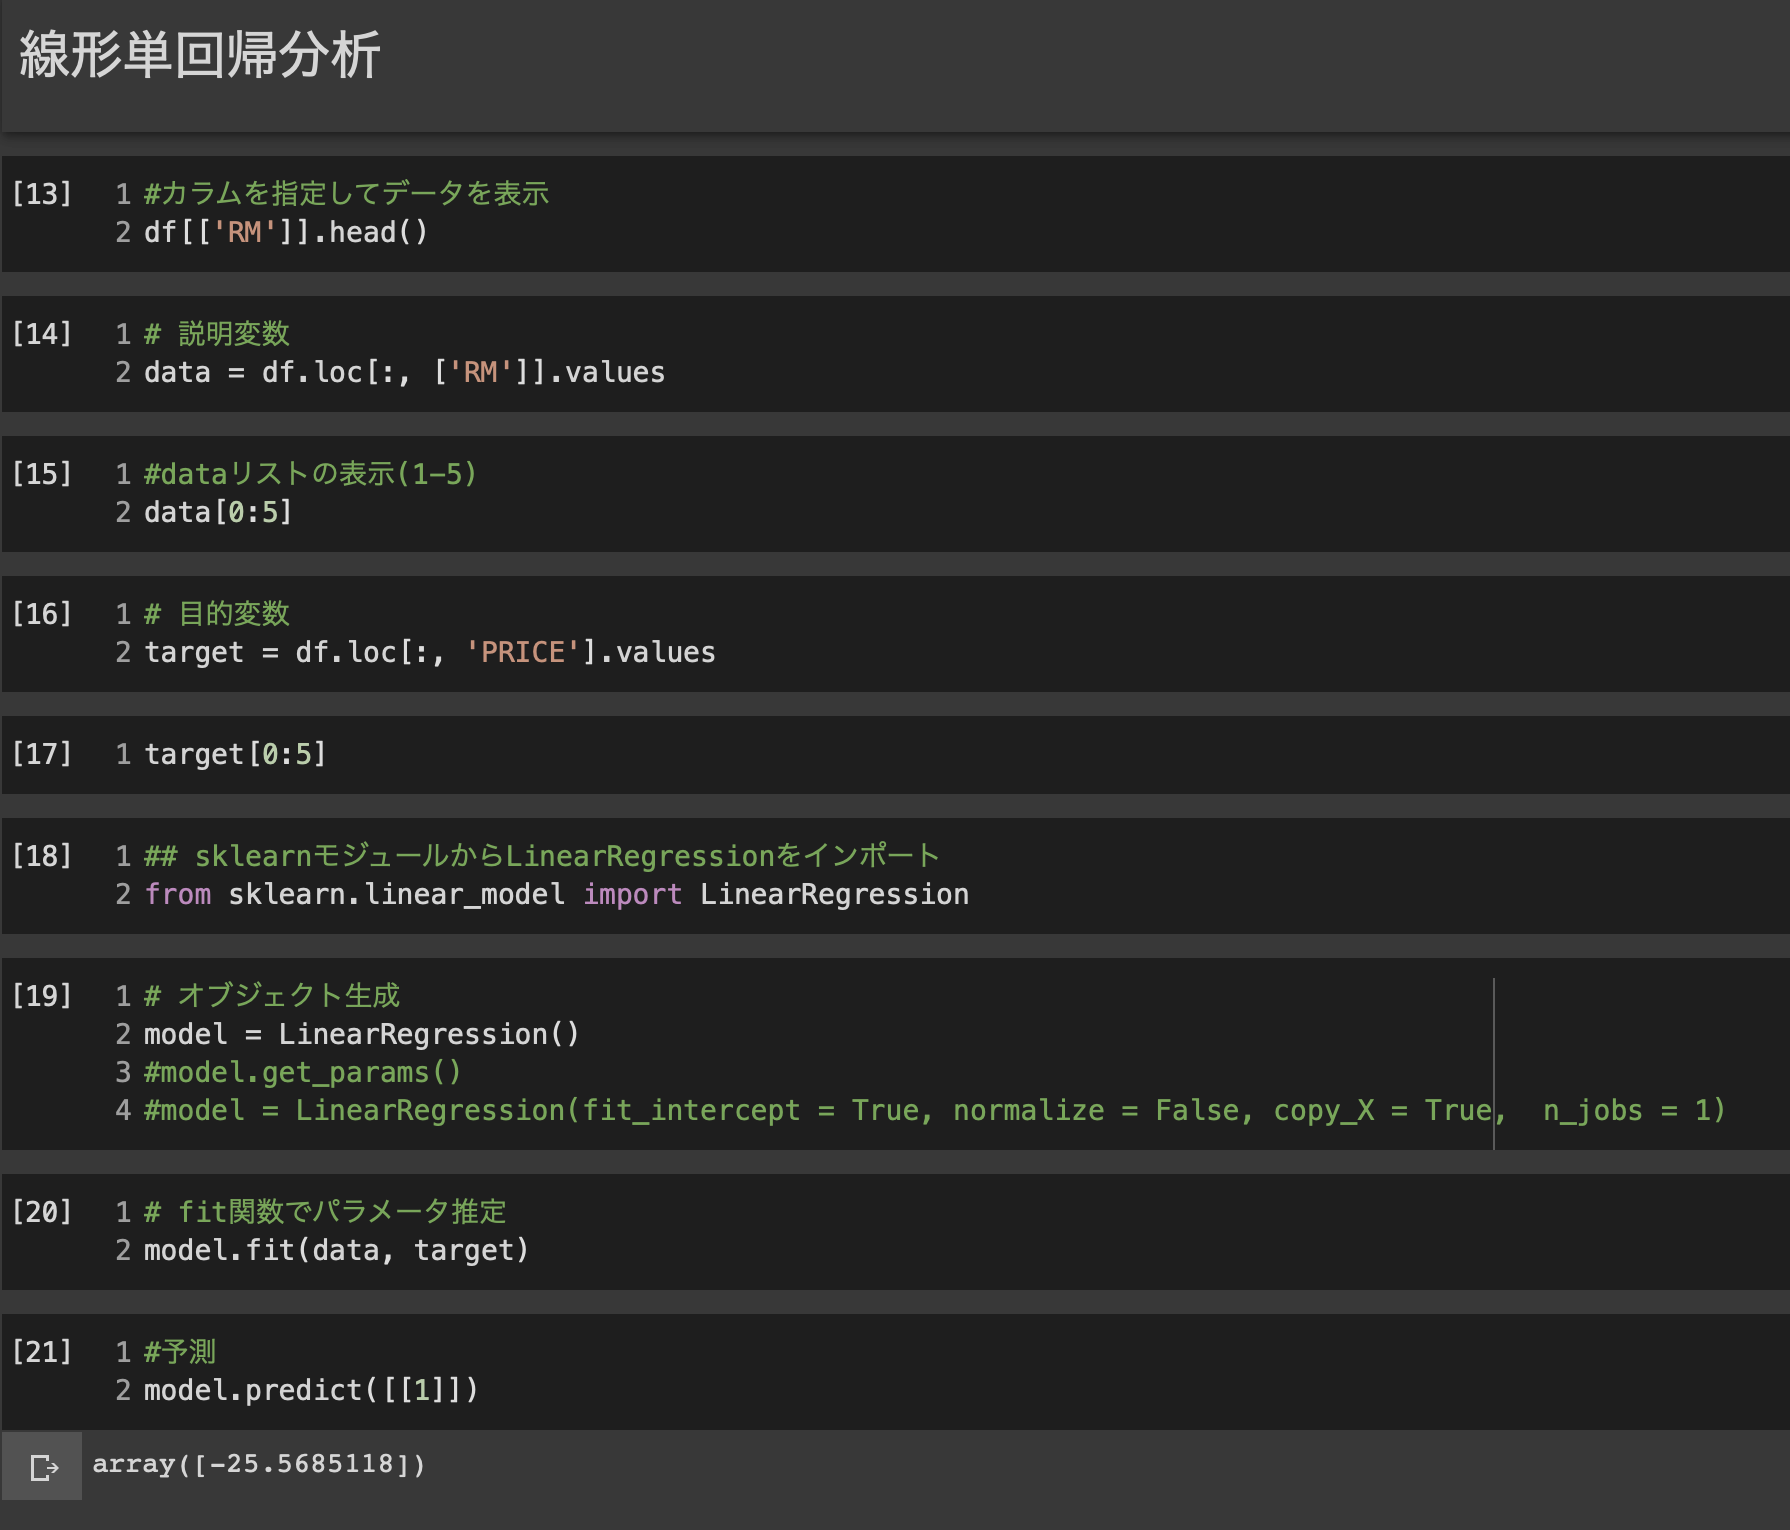This screenshot has height=1530, width=1790.
Task: Place cursor on the data[0:5] line
Action: [219, 512]
